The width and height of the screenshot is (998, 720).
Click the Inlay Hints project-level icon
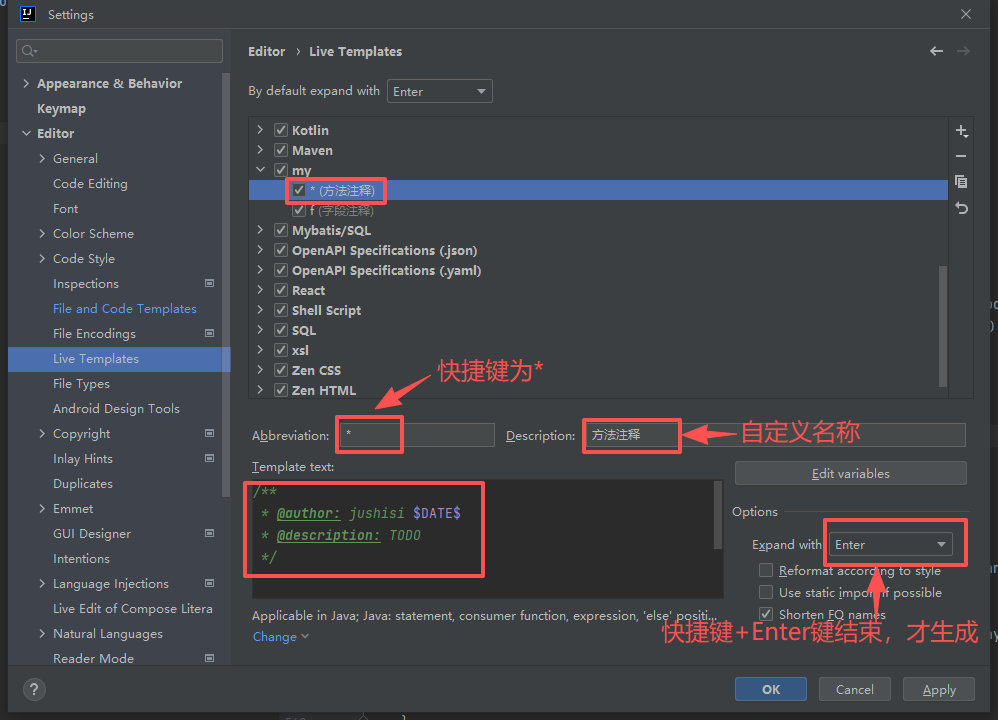coord(209,458)
